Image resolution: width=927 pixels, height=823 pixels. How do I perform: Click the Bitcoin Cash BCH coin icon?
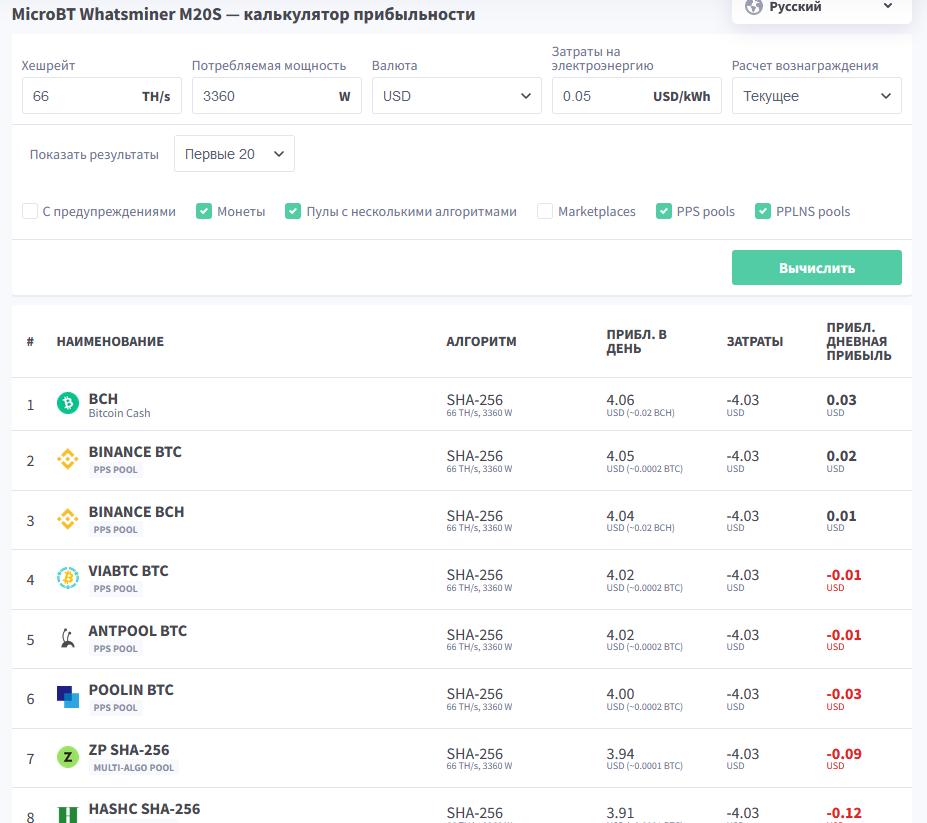point(67,403)
